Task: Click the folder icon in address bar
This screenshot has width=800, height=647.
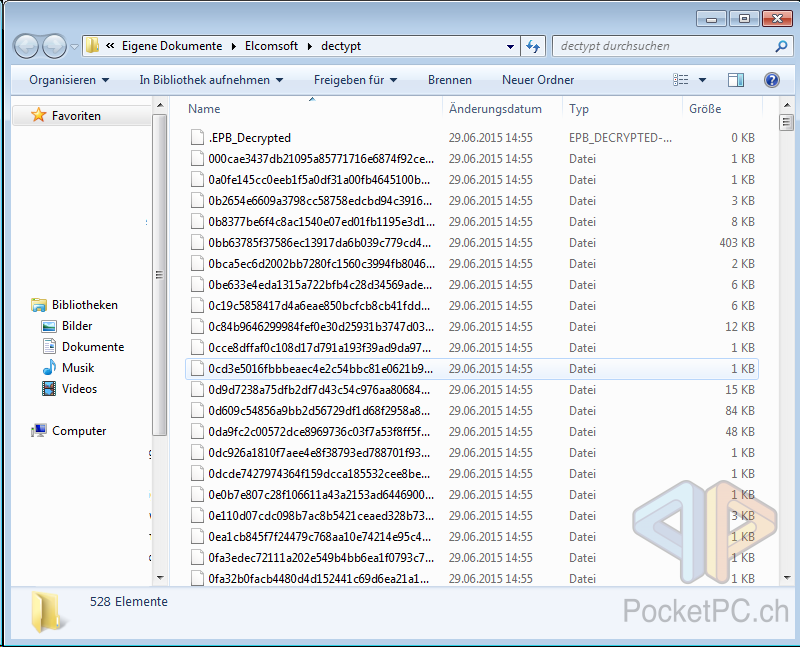Action: click(92, 45)
